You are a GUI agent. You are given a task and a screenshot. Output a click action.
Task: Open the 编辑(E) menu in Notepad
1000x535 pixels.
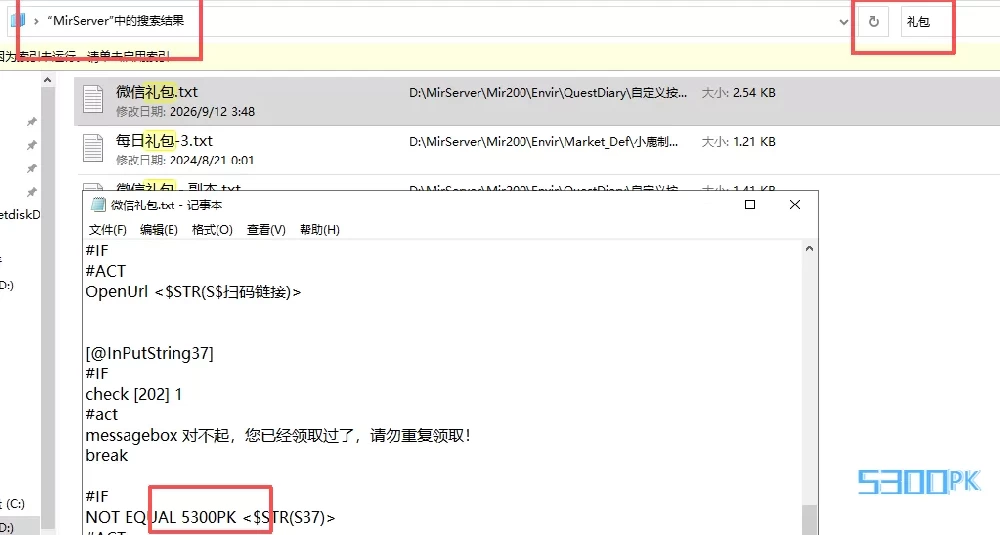coord(159,230)
